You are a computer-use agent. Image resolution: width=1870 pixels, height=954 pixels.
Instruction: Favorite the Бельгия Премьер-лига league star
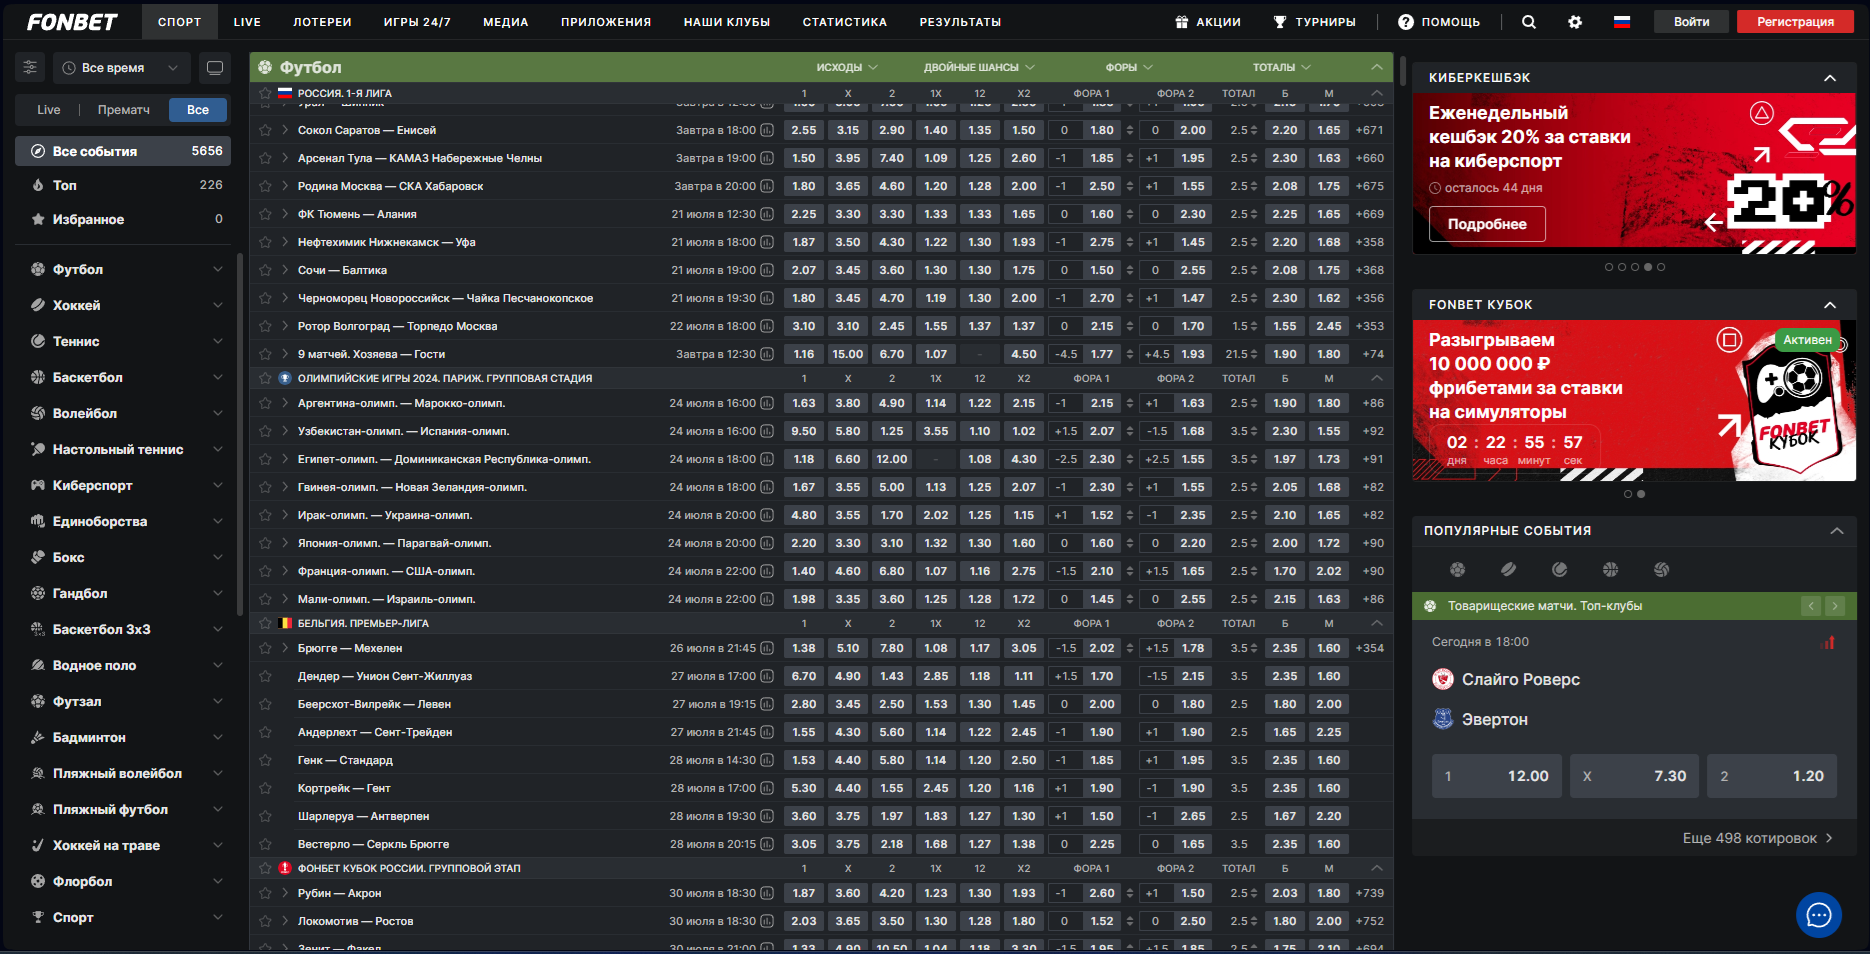[x=265, y=623]
